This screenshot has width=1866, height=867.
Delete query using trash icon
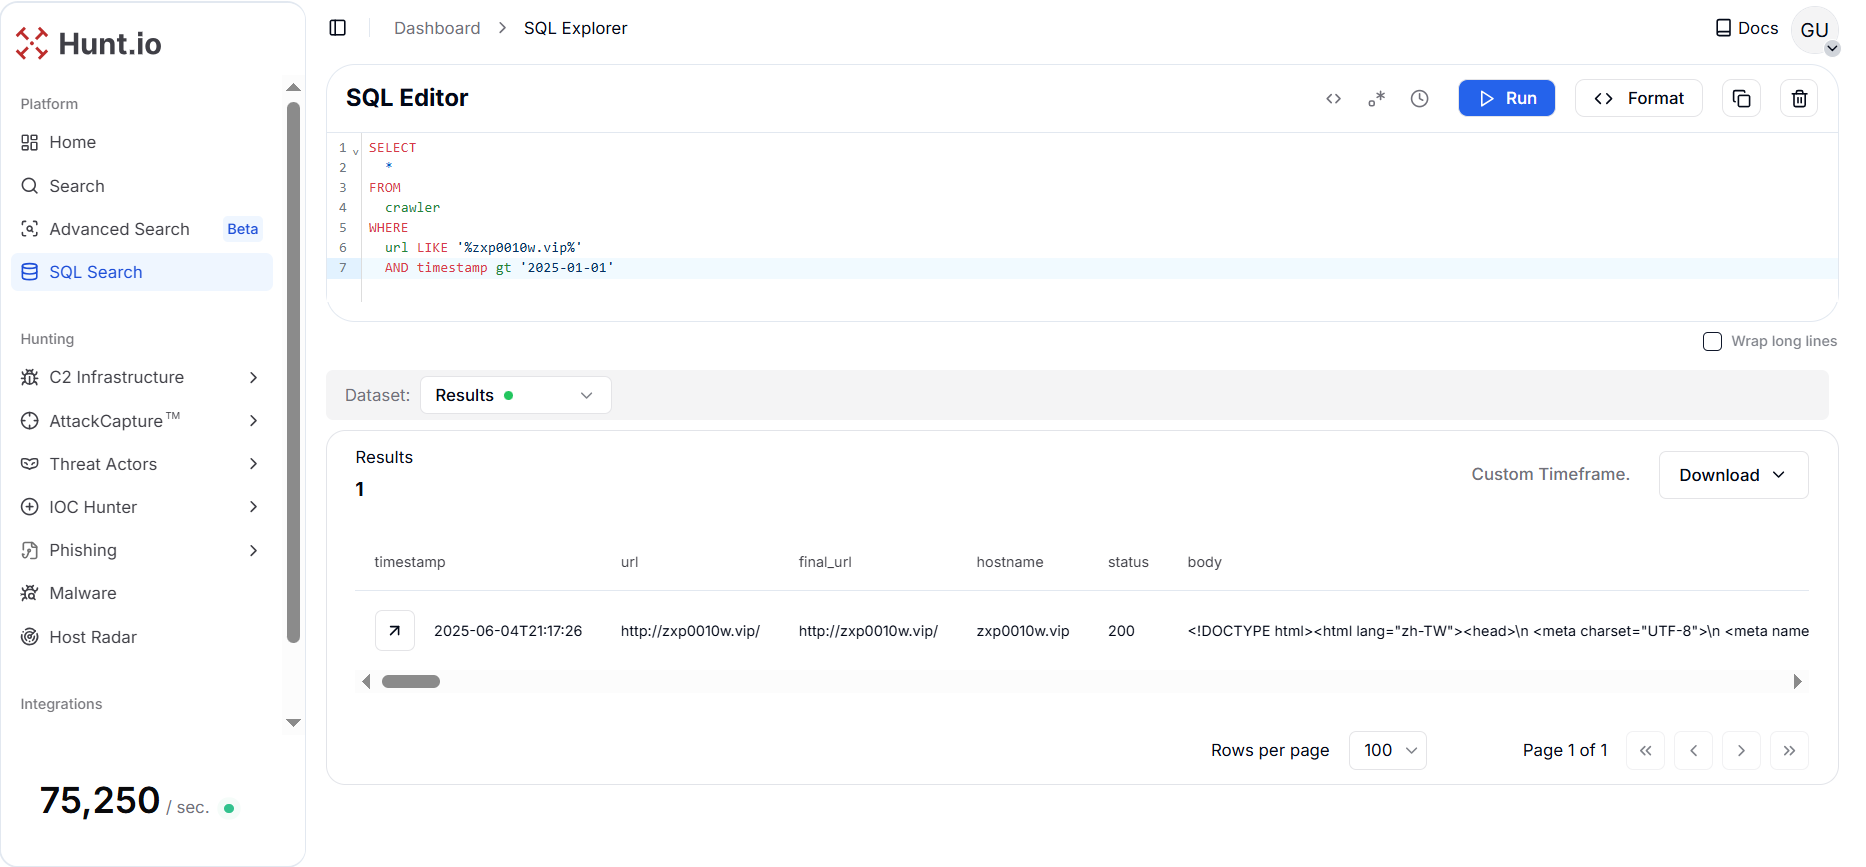coord(1799,98)
